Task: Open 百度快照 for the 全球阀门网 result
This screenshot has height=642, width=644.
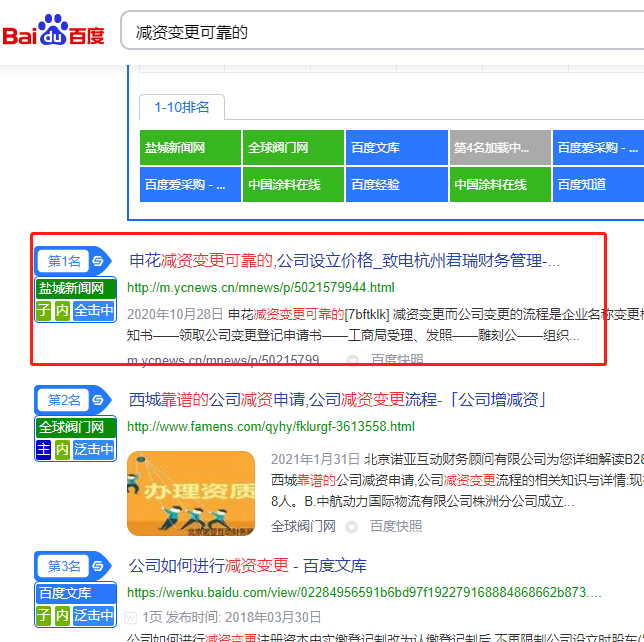Action: pos(396,526)
